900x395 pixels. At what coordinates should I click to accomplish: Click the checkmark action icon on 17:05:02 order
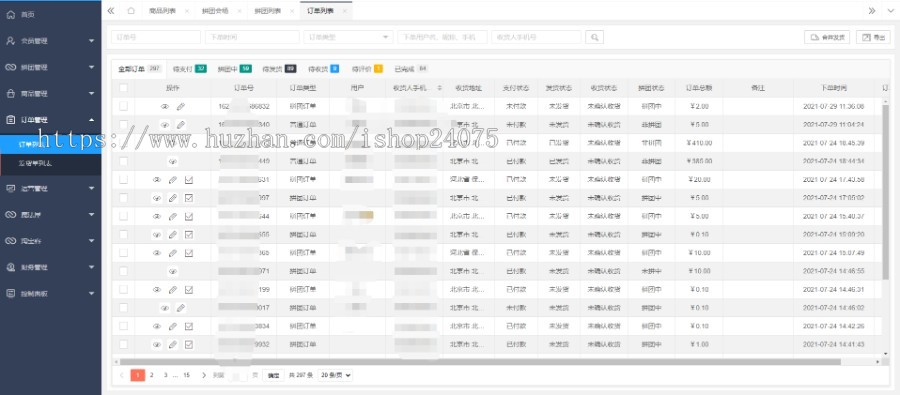189,198
